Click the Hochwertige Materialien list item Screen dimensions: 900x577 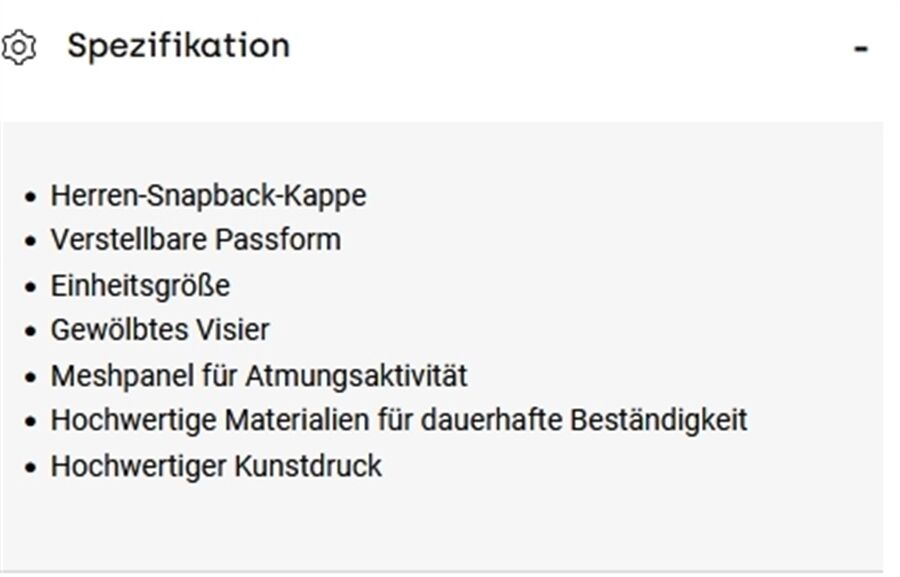coord(399,420)
